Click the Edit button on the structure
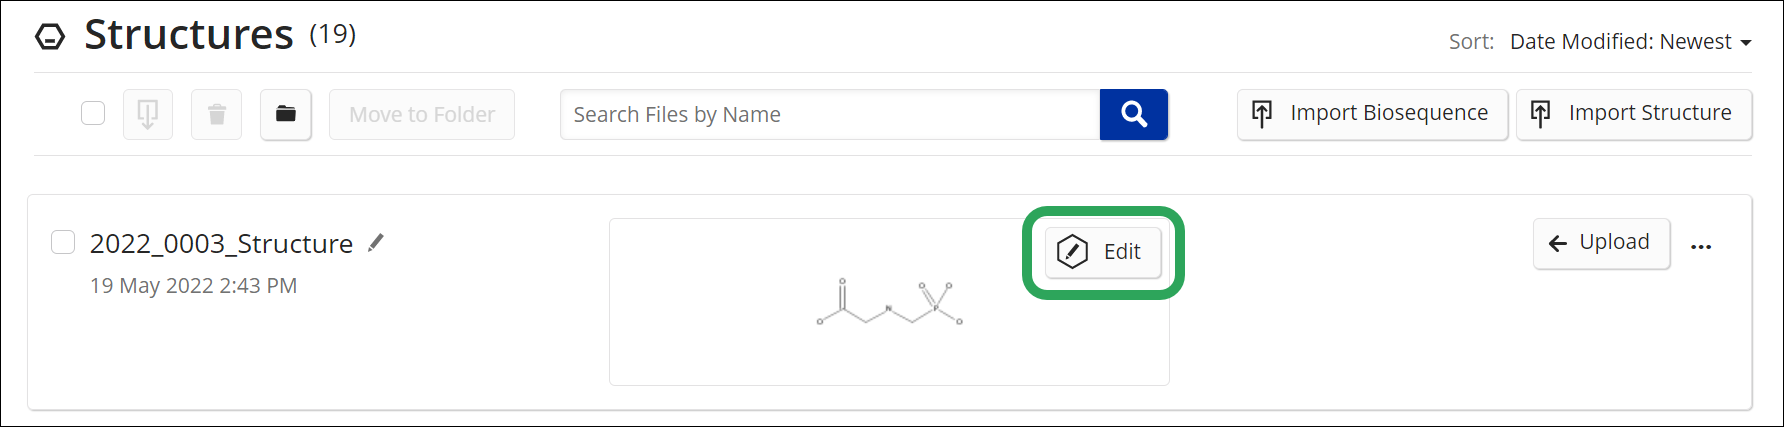The width and height of the screenshot is (1784, 427). [x=1103, y=252]
